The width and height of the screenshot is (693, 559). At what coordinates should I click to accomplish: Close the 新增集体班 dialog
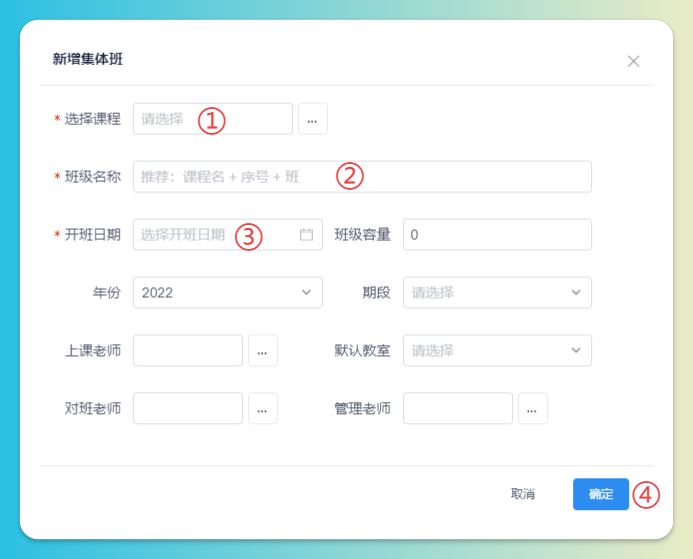point(633,61)
